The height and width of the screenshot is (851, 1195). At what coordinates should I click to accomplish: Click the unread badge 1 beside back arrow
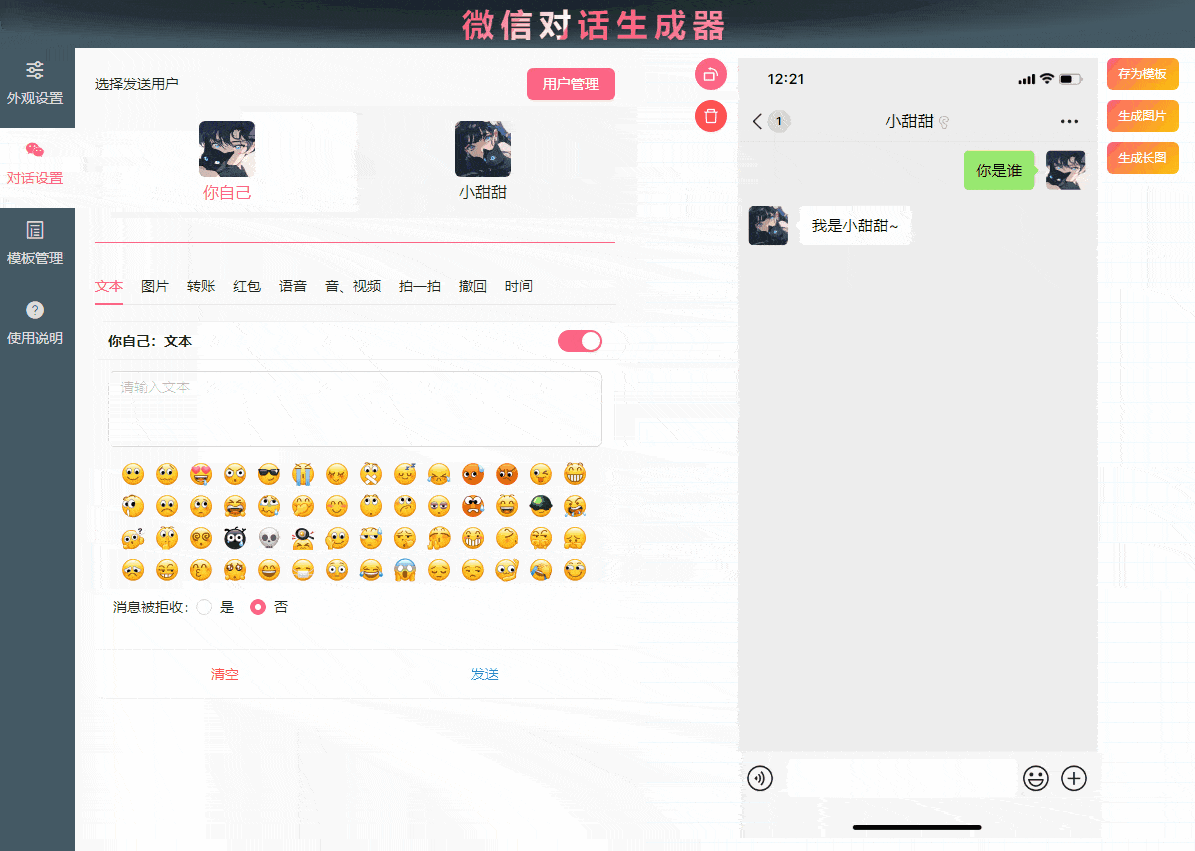[x=779, y=121]
